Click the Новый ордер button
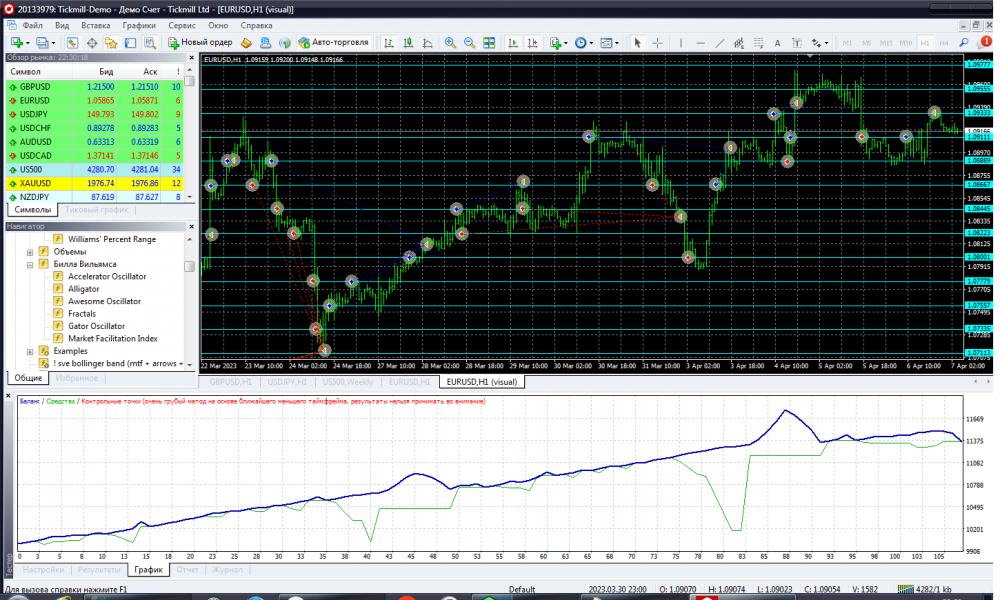 (200, 43)
